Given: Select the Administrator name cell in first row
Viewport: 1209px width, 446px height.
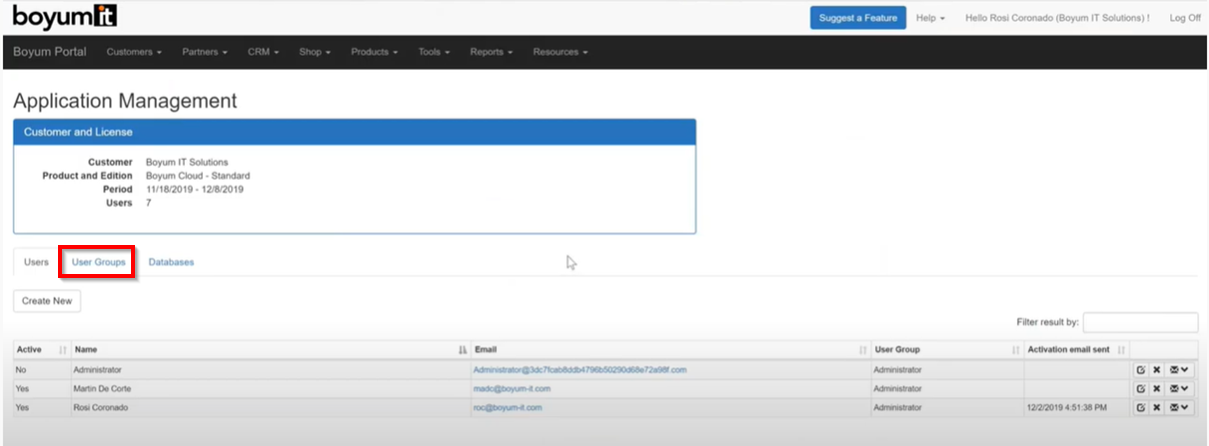Looking at the screenshot, I should pos(270,370).
